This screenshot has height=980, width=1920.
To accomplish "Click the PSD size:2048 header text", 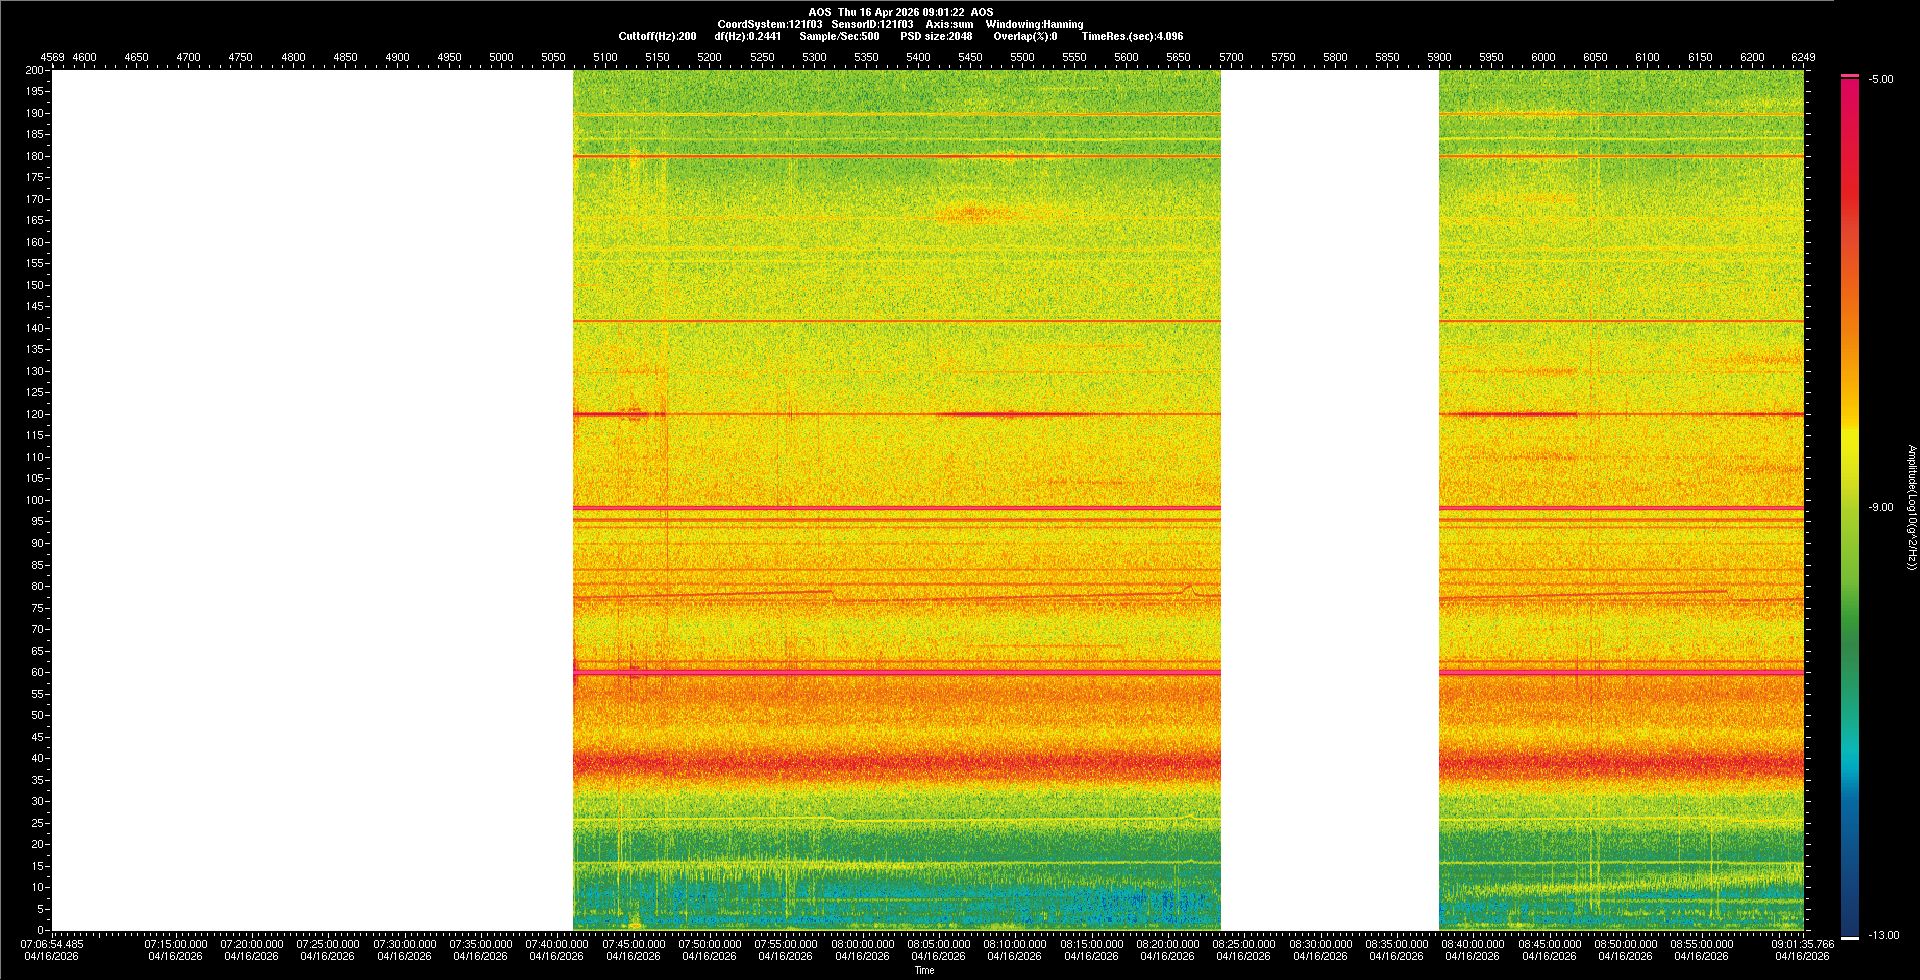I will point(936,36).
